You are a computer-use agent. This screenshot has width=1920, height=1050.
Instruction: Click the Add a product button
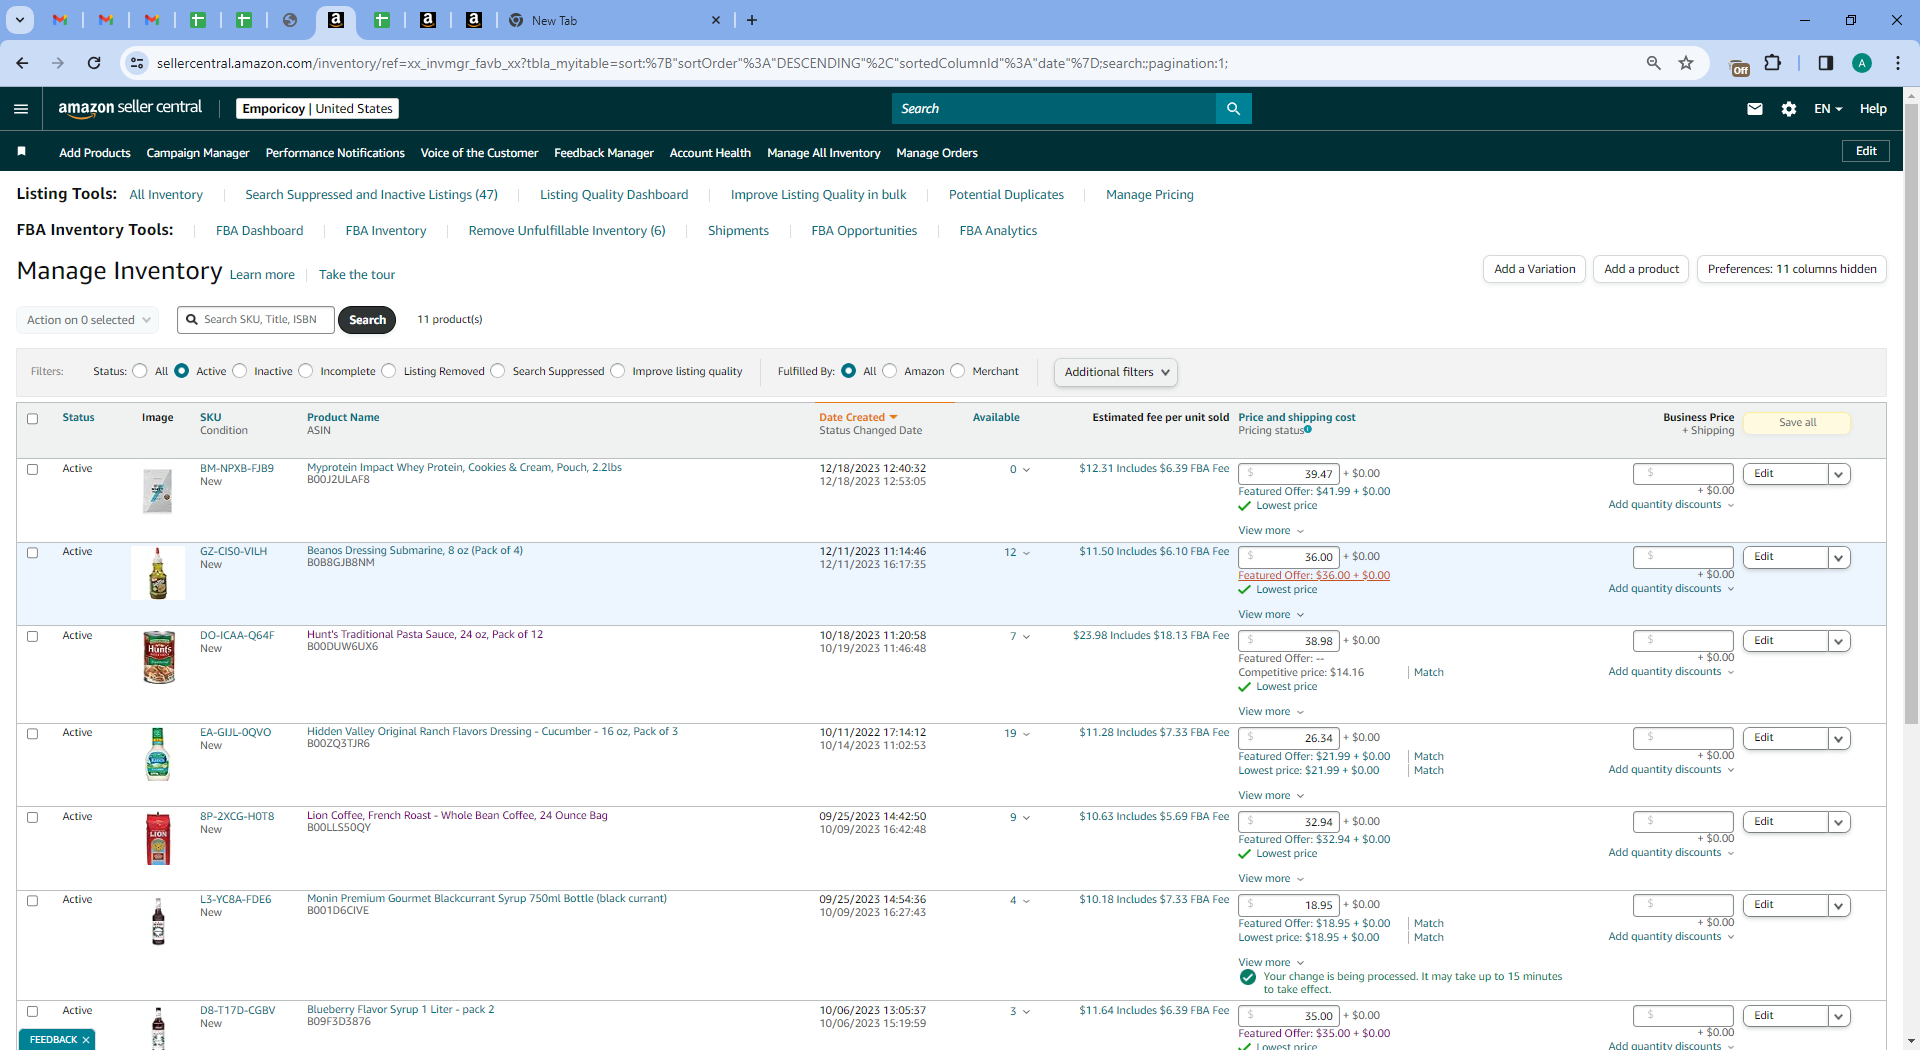coord(1641,269)
